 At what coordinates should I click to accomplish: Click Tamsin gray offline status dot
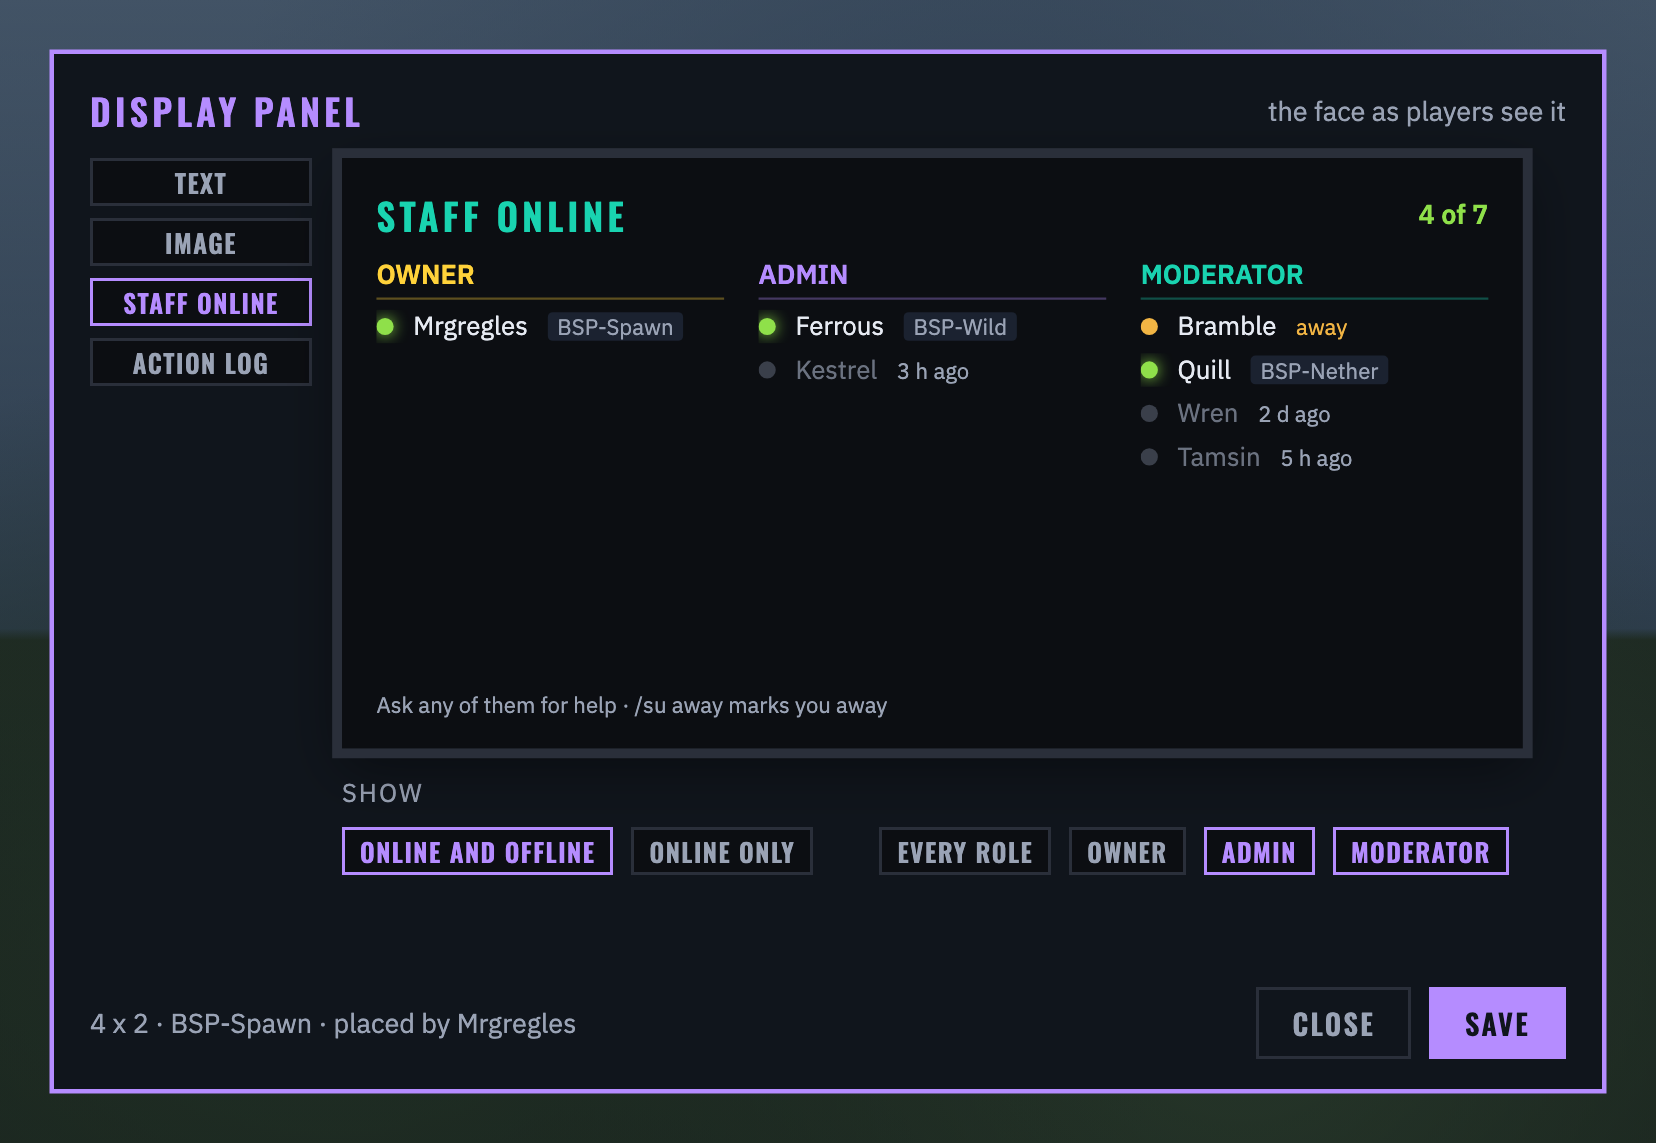pos(1149,457)
